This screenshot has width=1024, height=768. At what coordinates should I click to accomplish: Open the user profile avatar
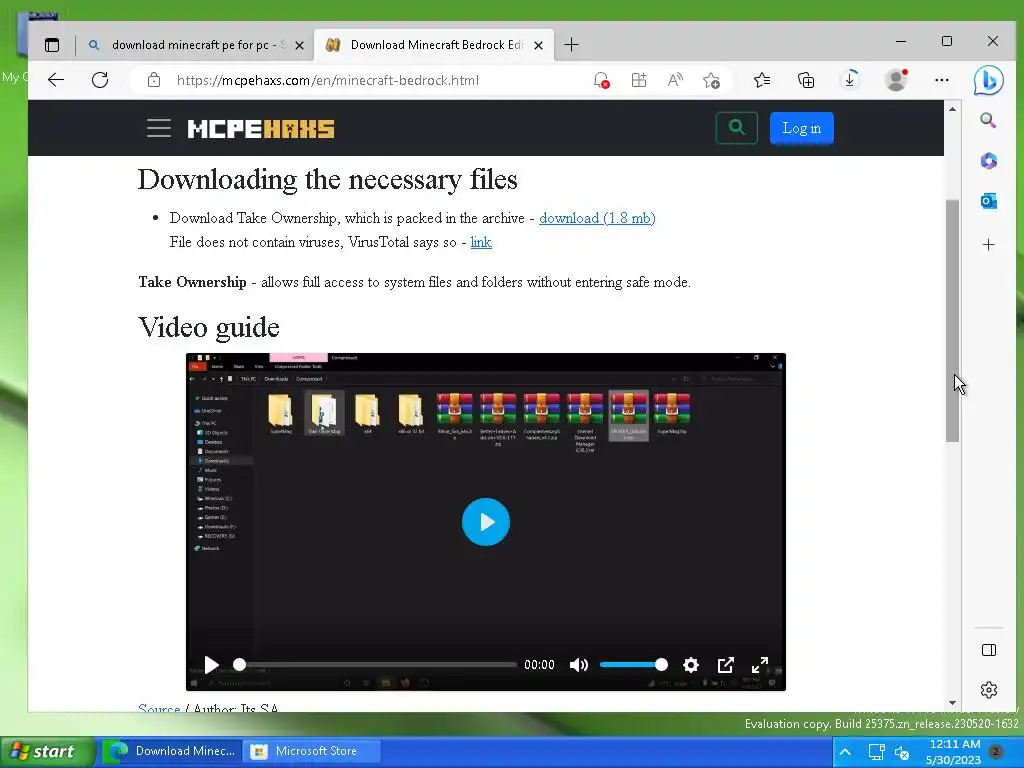[x=896, y=80]
